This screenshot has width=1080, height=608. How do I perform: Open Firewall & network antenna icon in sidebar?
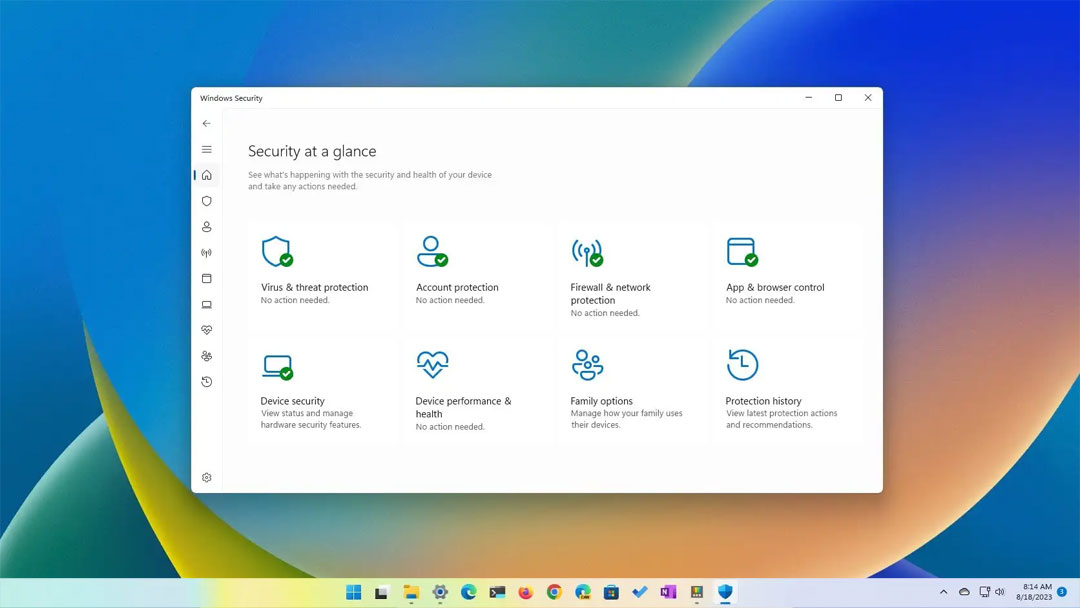(207, 253)
